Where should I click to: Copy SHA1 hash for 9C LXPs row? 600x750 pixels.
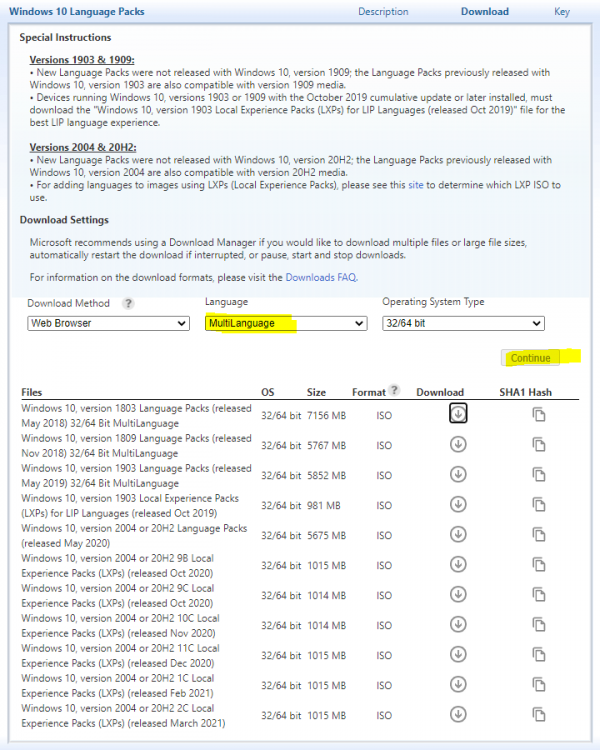tap(539, 595)
